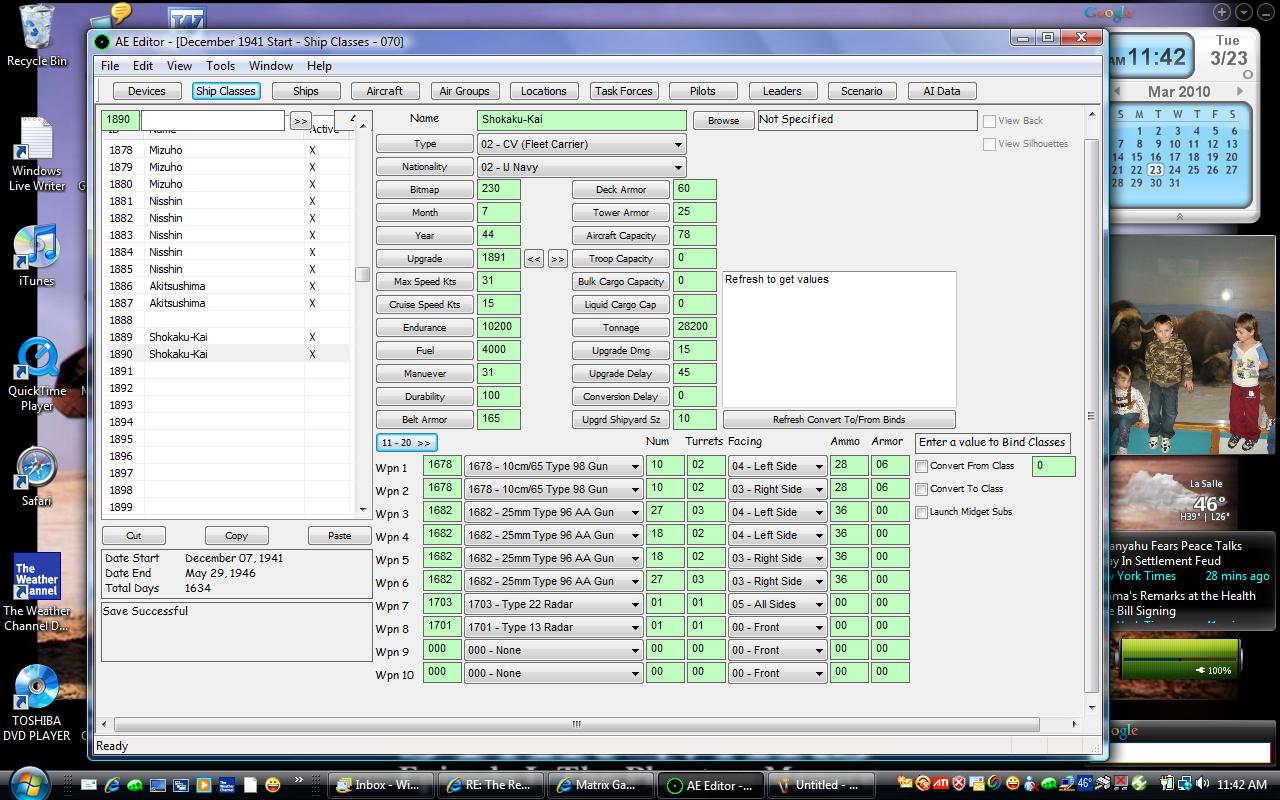Open the Recycle Bin desktop icon
The width and height of the screenshot is (1280, 800).
[36, 36]
